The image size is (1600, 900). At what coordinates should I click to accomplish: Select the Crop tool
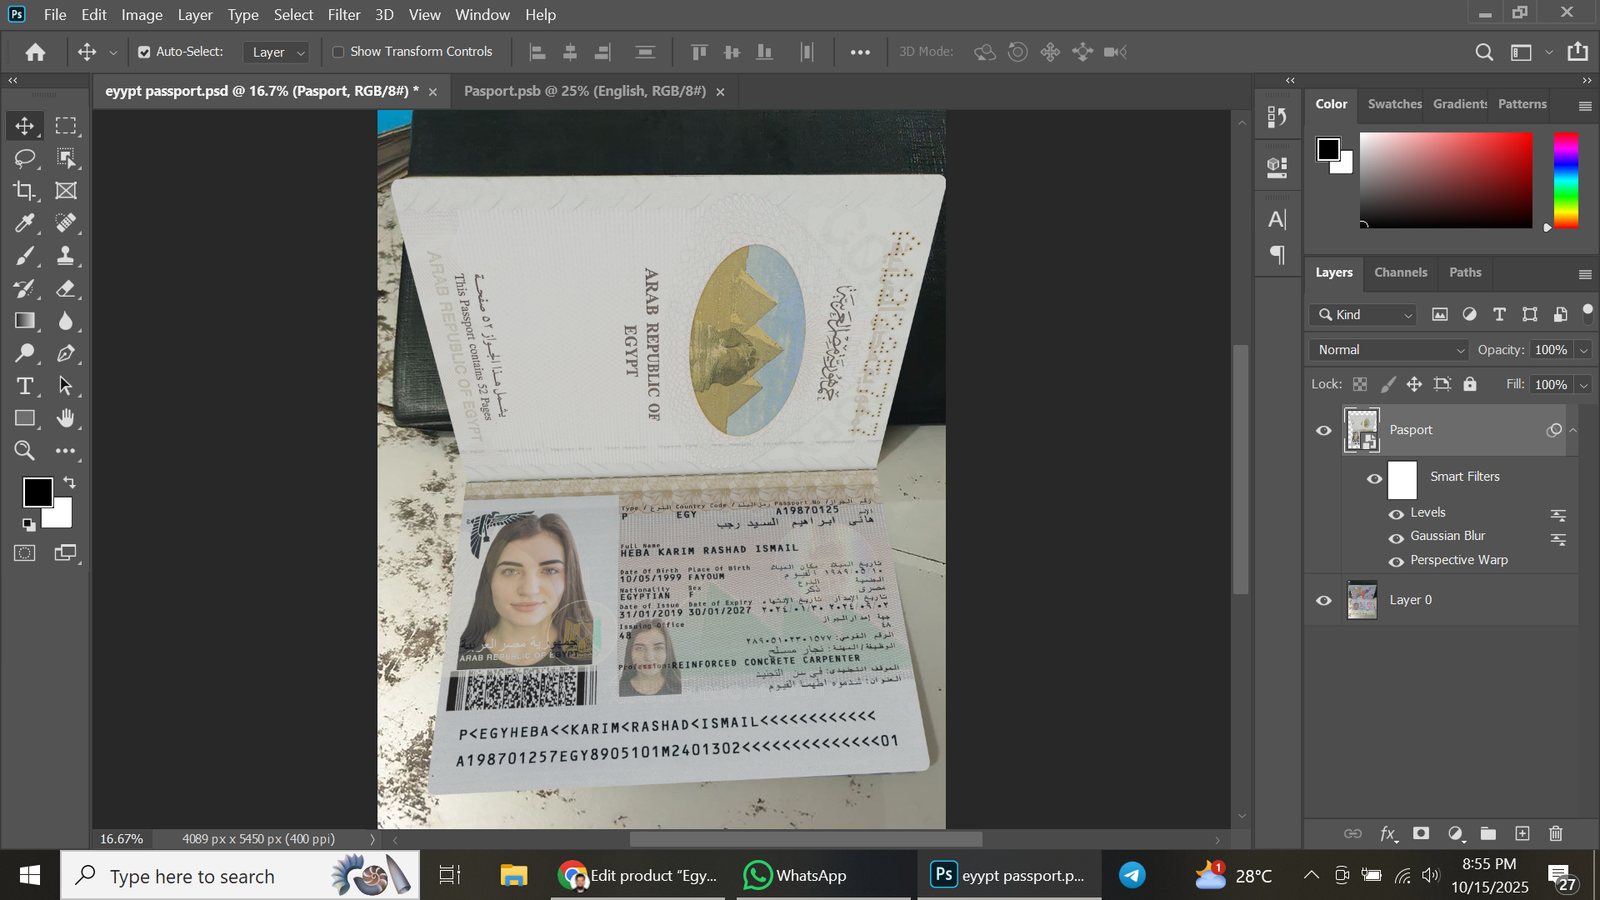pyautogui.click(x=25, y=191)
